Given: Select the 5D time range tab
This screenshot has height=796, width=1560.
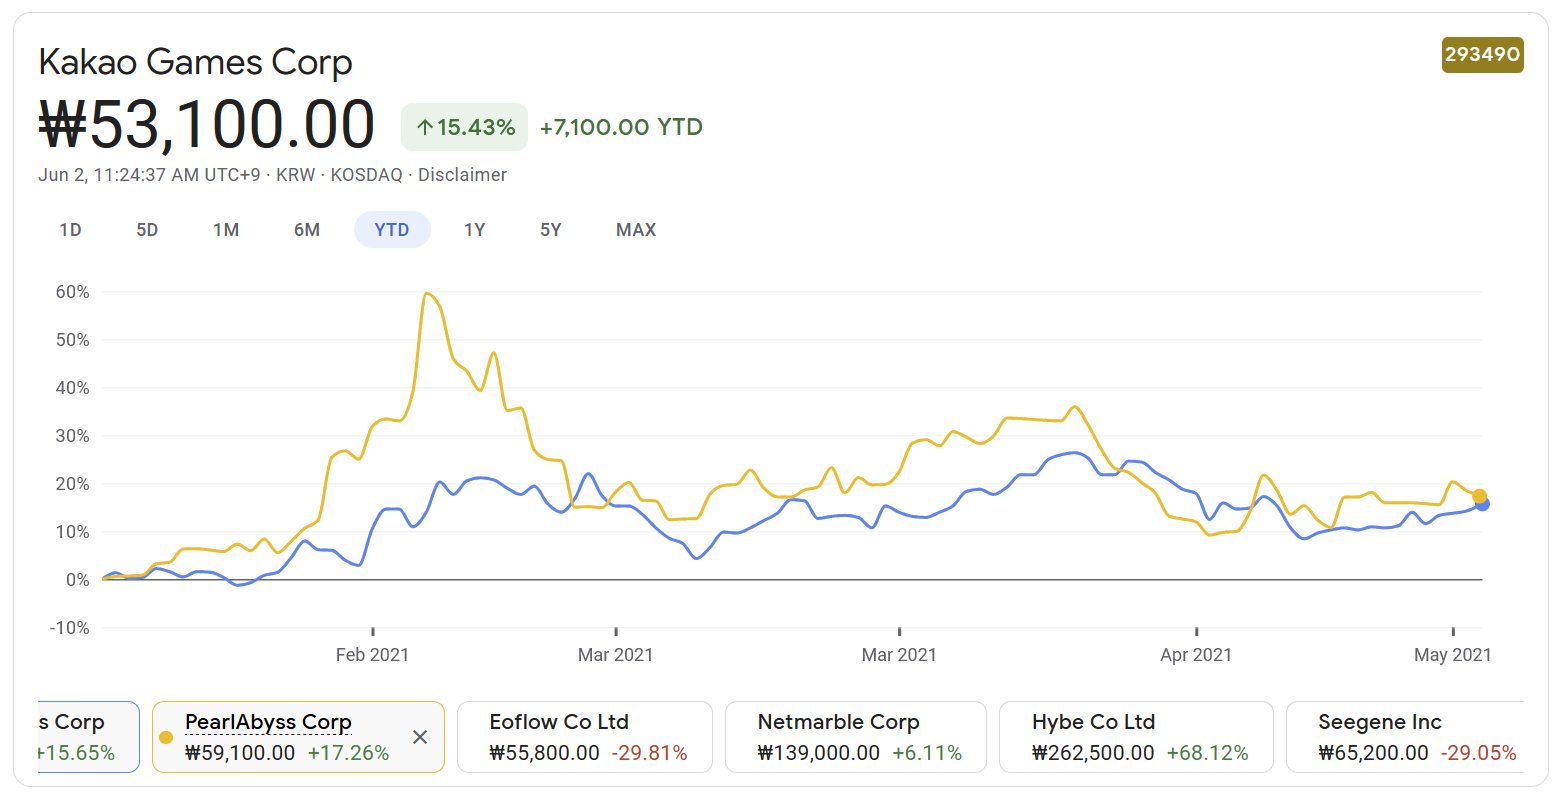Looking at the screenshot, I should coord(147,230).
